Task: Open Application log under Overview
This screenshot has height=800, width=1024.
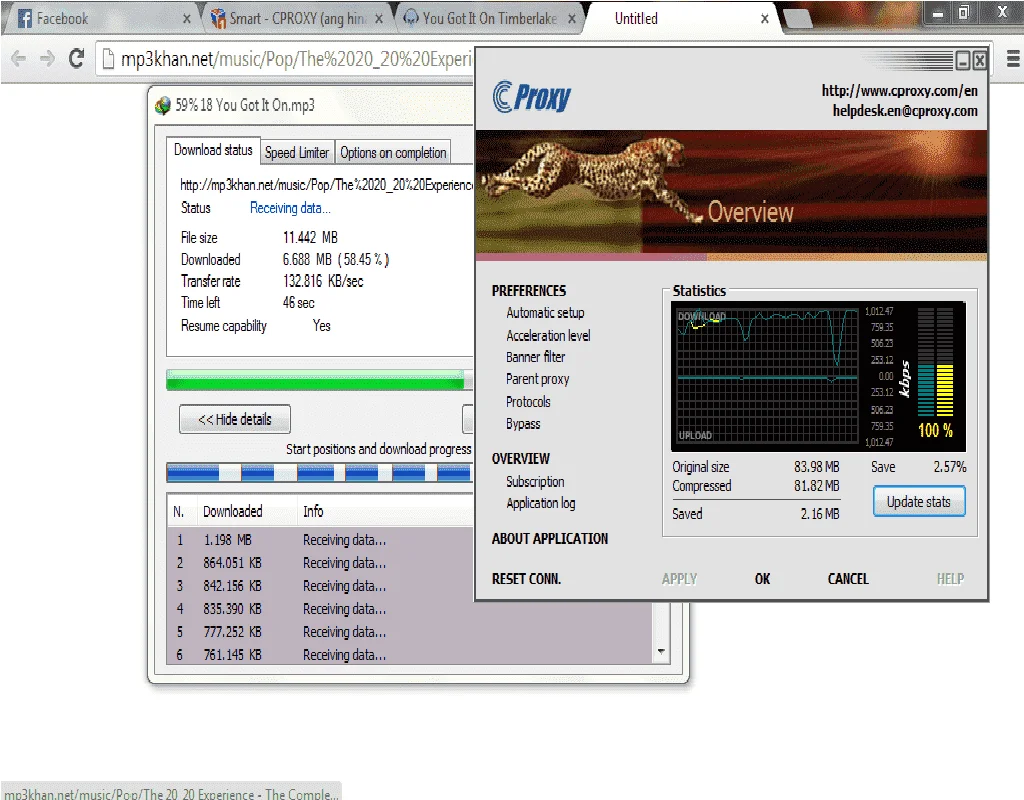Action: pyautogui.click(x=541, y=503)
